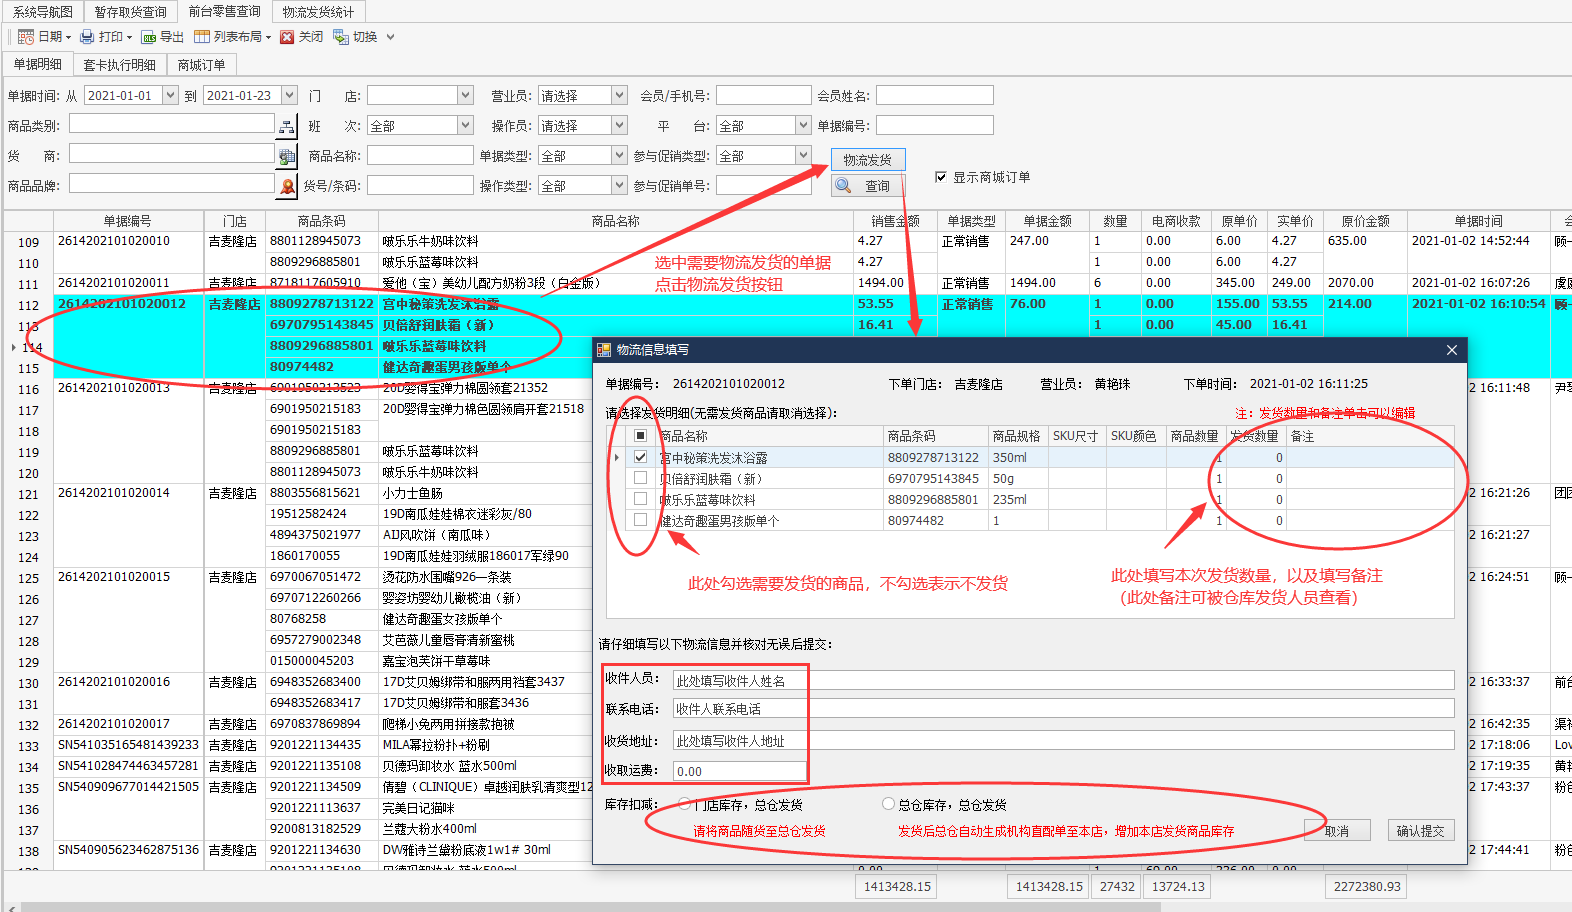Click 确认提交 in the dialog
This screenshot has height=912, width=1572.
pos(1420,831)
